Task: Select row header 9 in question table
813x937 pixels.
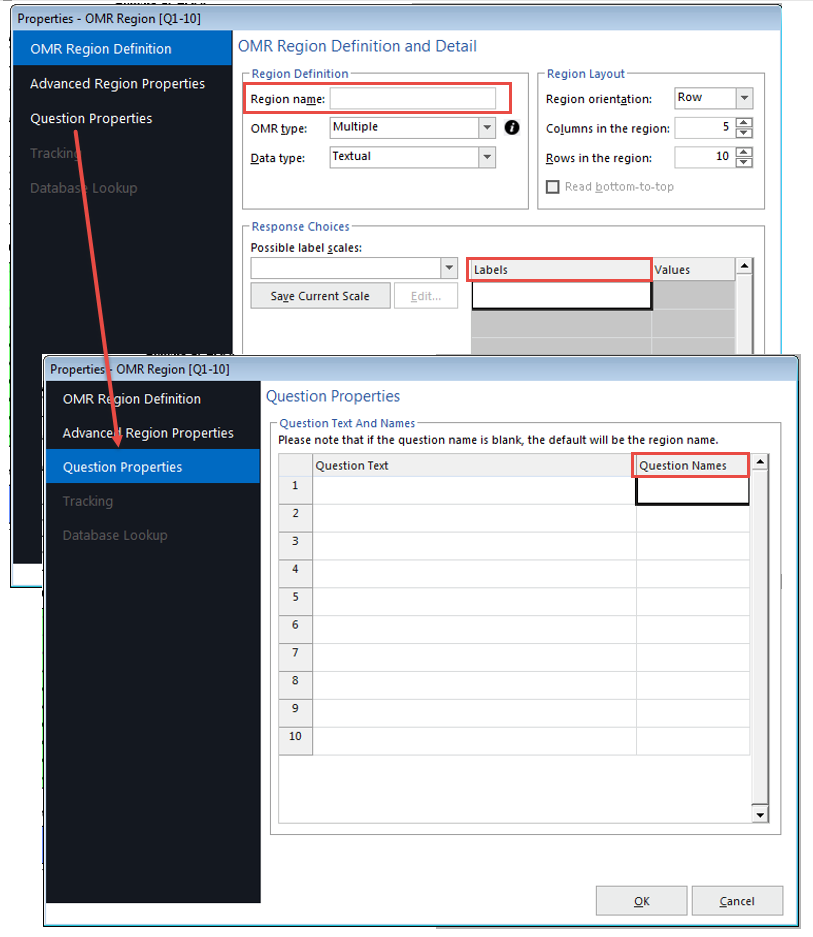Action: pos(295,713)
